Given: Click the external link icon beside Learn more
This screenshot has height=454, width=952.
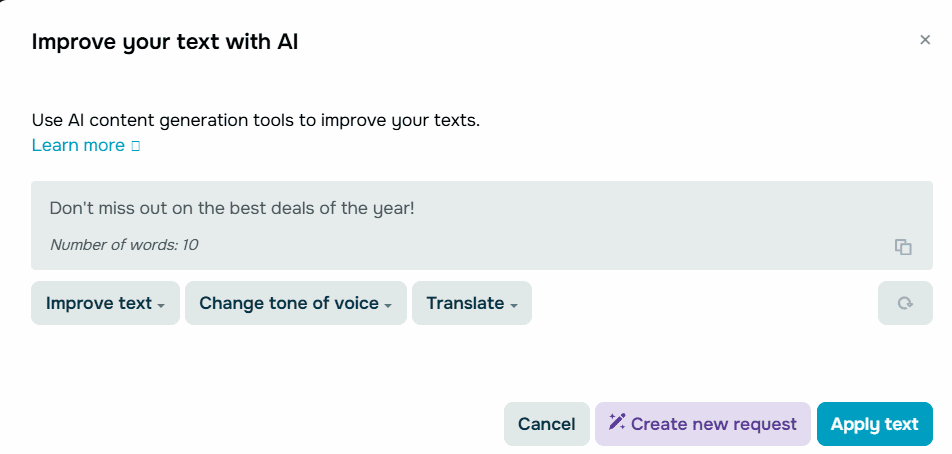Looking at the screenshot, I should [136, 146].
